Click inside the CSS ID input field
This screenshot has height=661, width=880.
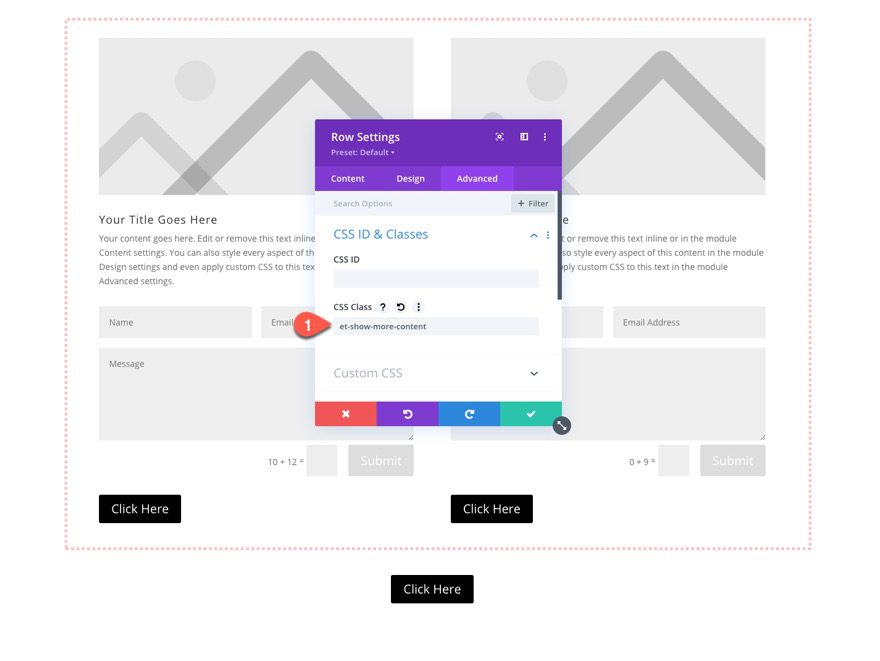click(x=435, y=280)
